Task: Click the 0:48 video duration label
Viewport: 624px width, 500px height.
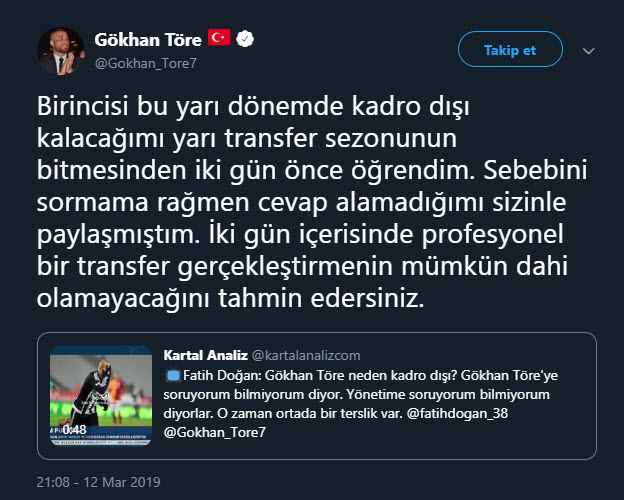Action: click(x=74, y=430)
